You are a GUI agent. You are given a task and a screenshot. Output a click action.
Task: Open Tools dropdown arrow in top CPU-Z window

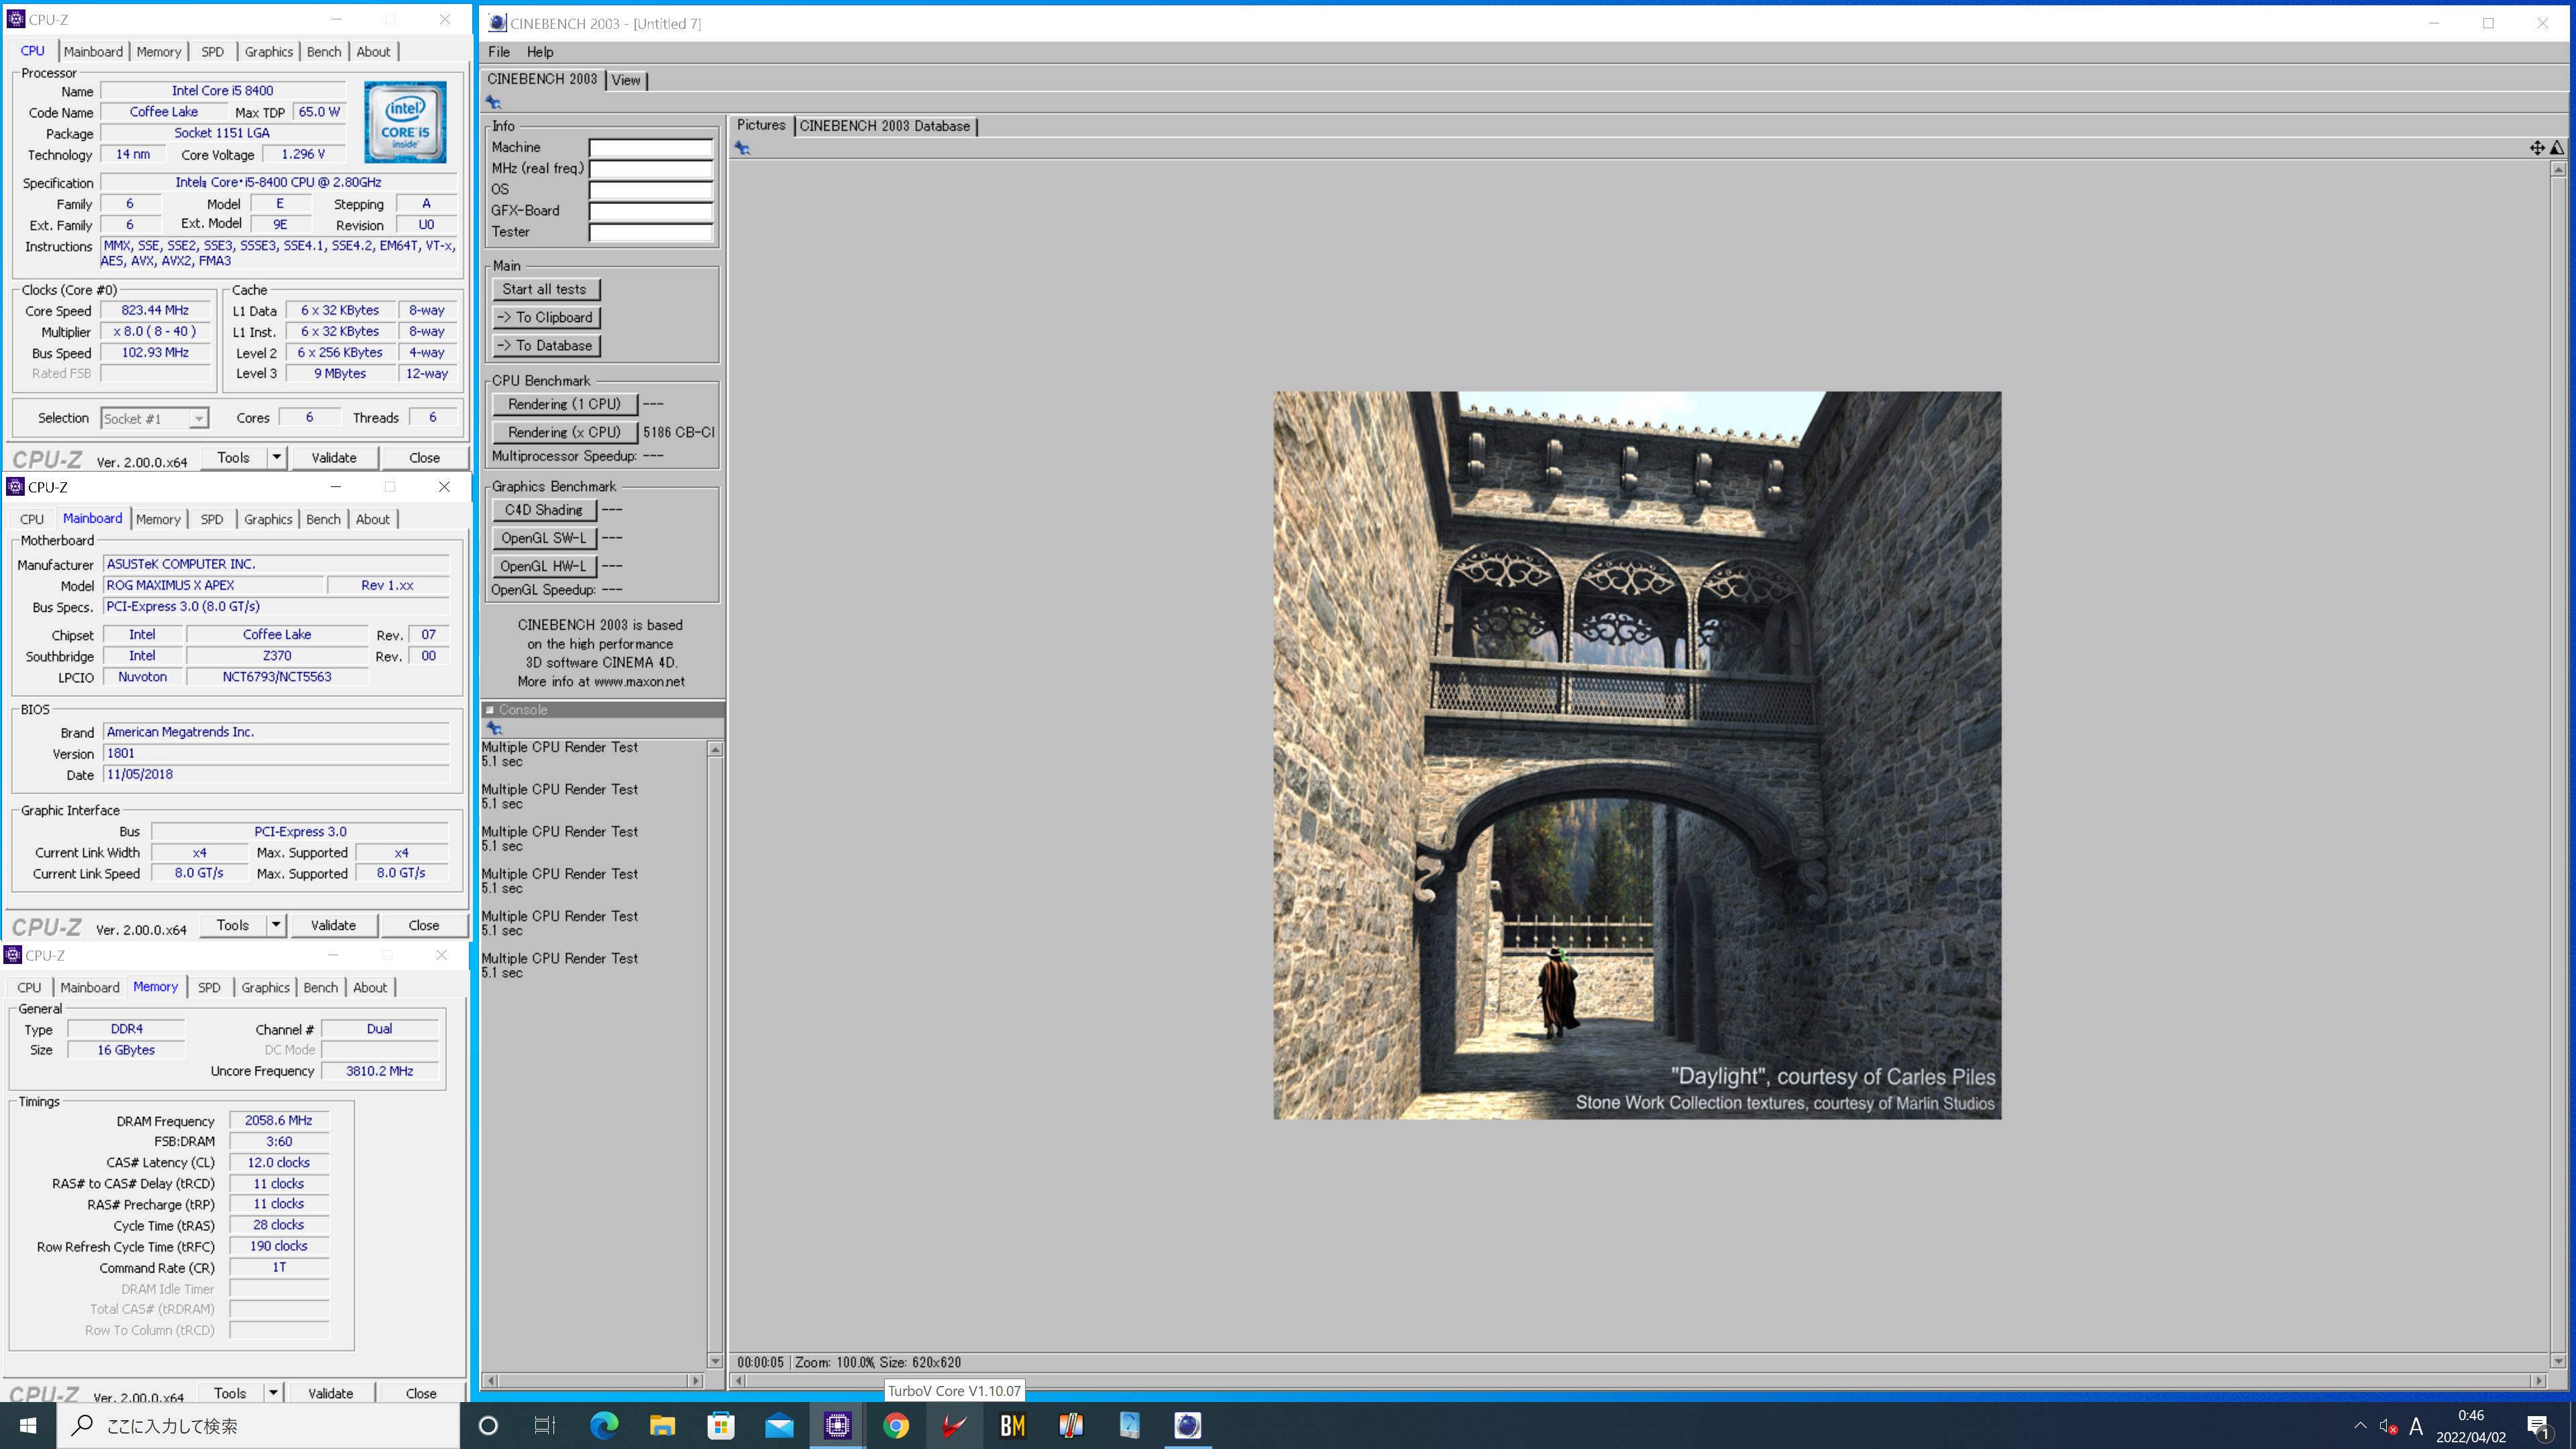pos(277,457)
